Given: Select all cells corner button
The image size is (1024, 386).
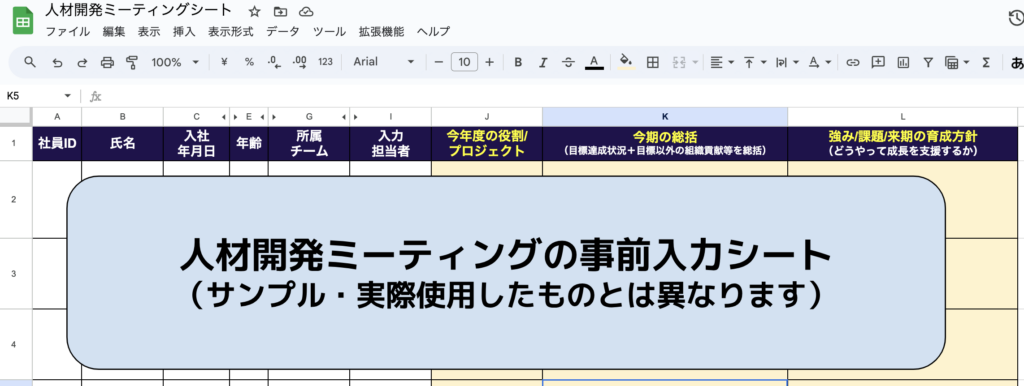Looking at the screenshot, I should point(16,116).
